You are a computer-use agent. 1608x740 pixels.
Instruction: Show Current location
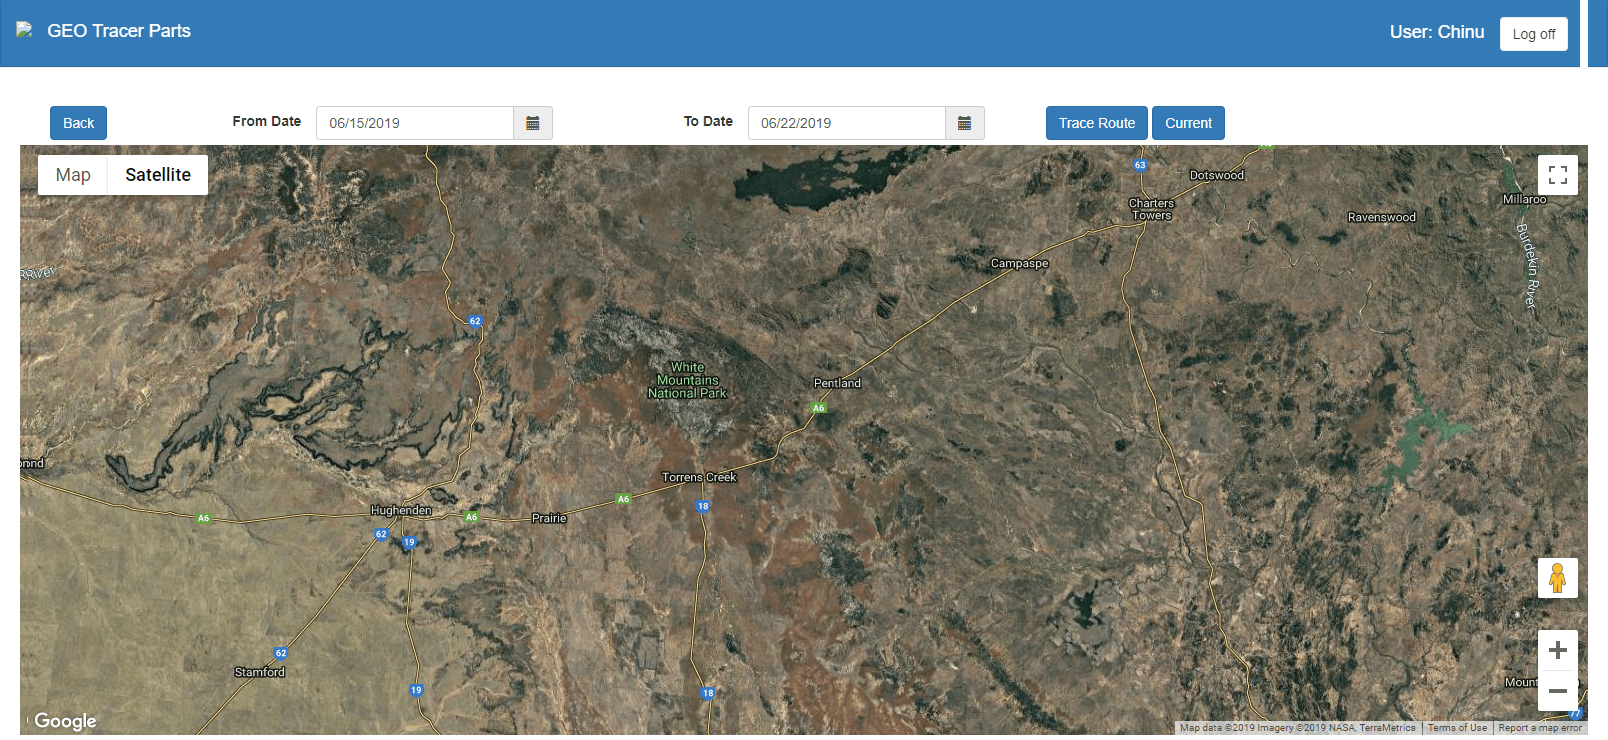[x=1188, y=123]
